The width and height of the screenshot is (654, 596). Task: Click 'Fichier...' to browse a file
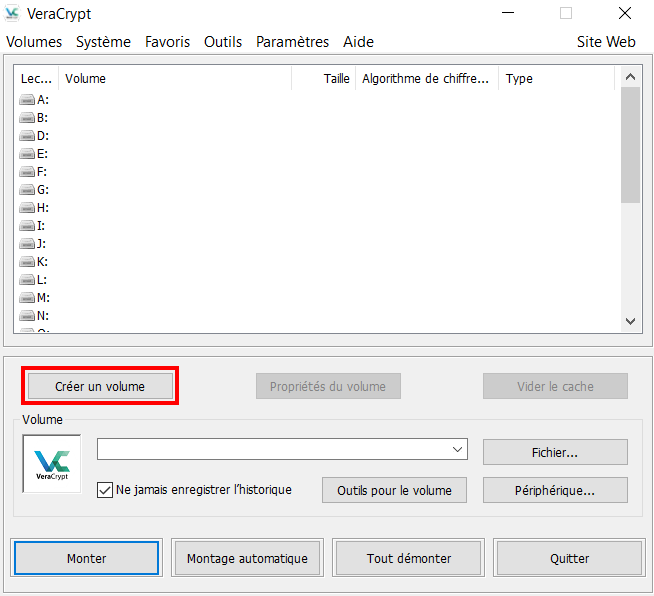click(x=555, y=452)
